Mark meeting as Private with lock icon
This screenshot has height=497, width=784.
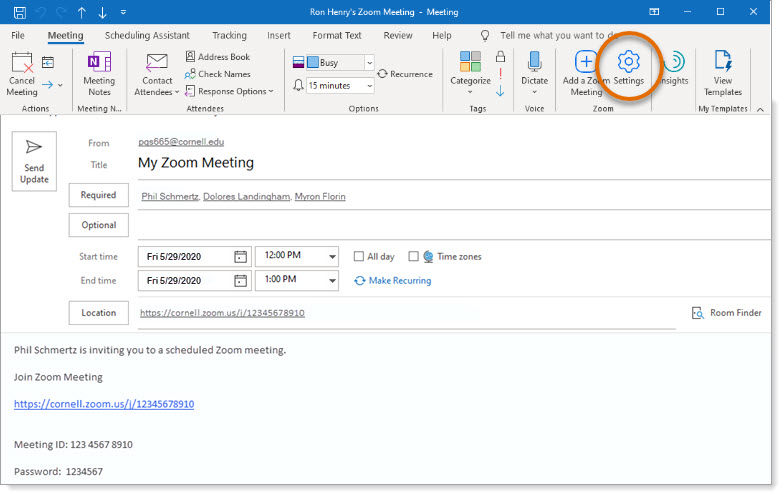(500, 56)
